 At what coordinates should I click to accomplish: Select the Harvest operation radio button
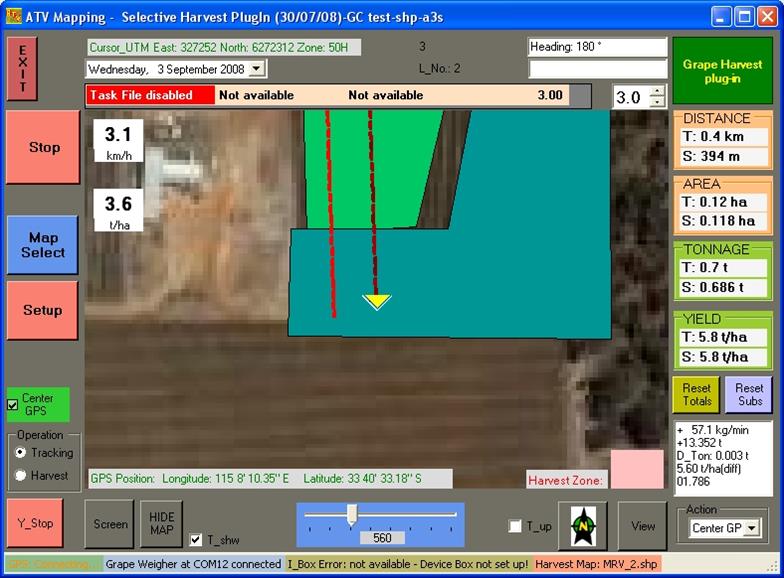click(x=20, y=475)
